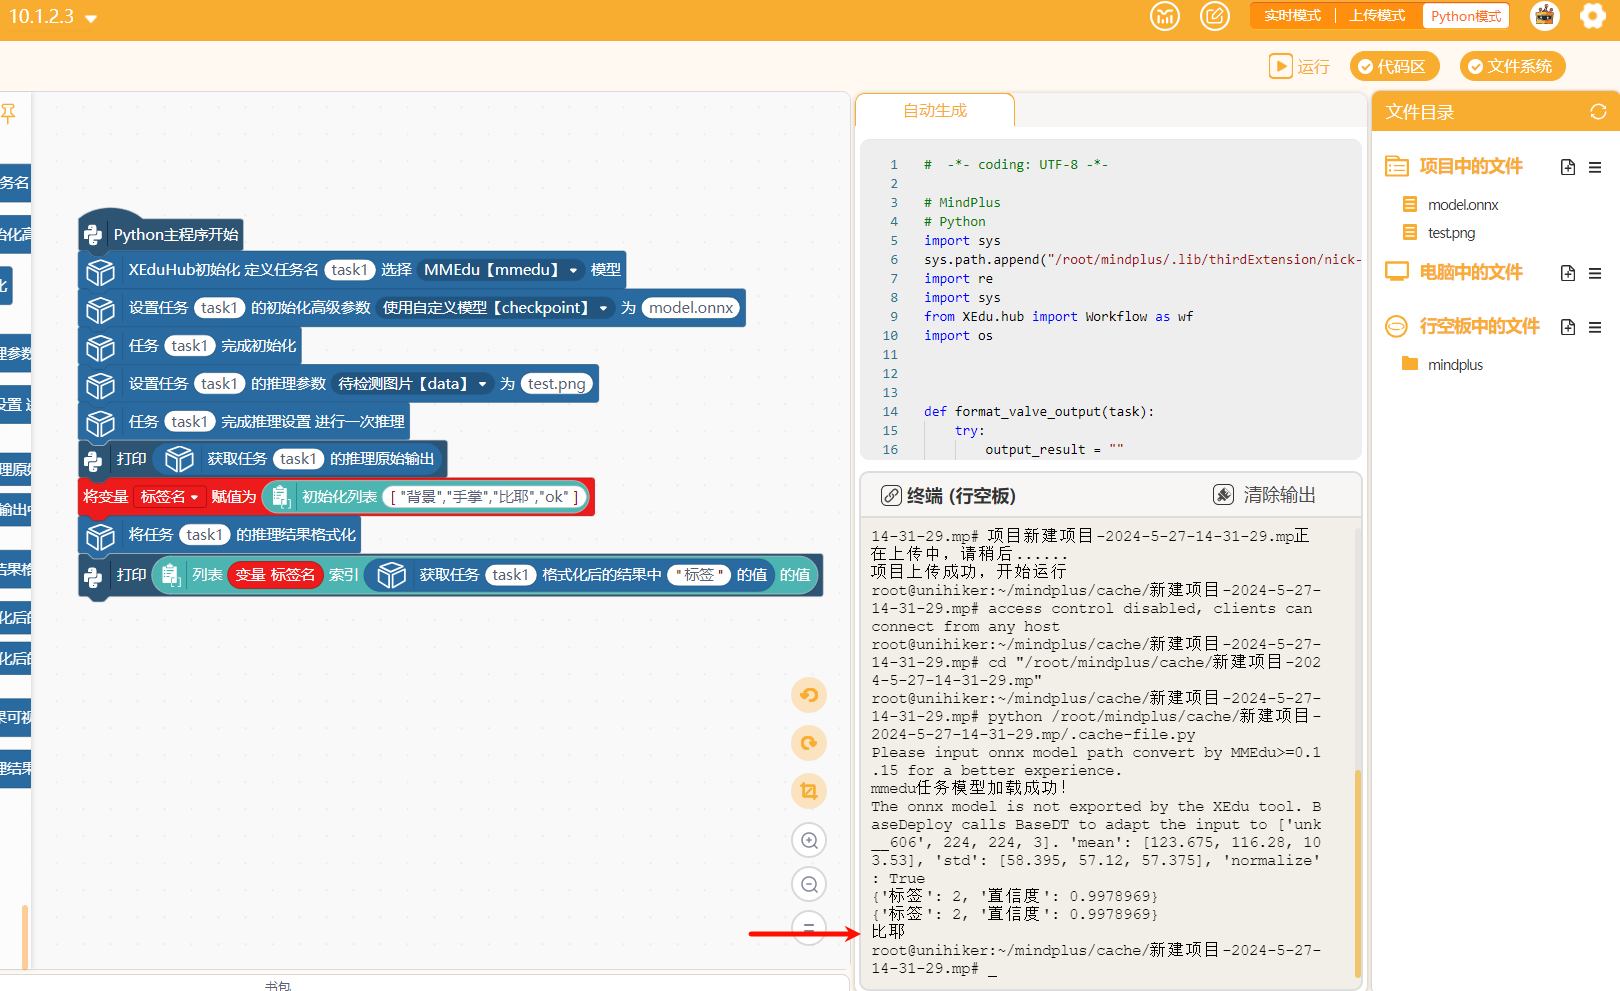Image resolution: width=1620 pixels, height=991 pixels.
Task: Click the cube icon on 将任务 格式化 block
Action: [100, 536]
